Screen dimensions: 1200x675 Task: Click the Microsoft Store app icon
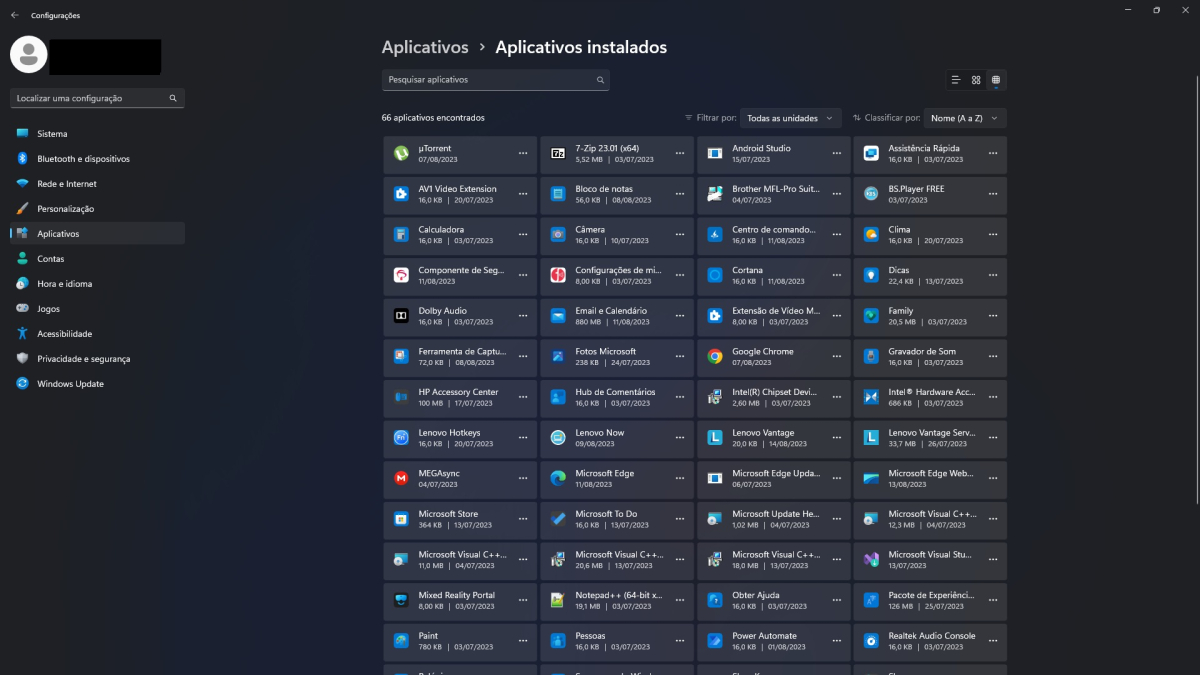coord(401,519)
